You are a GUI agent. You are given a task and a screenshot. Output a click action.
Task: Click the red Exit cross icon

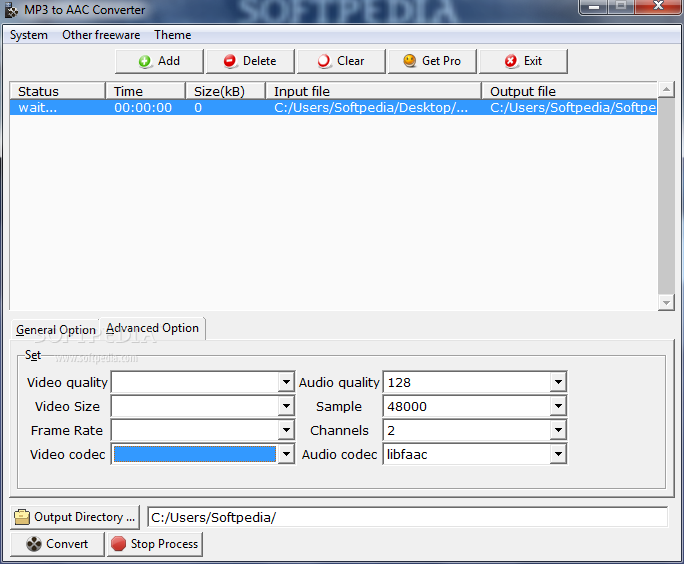point(511,62)
